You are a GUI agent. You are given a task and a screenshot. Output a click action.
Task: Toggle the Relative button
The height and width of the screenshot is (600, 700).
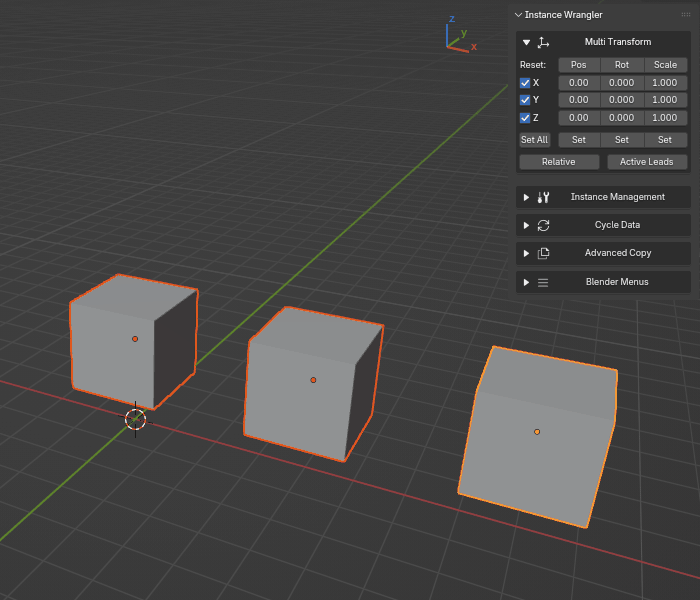click(x=559, y=162)
